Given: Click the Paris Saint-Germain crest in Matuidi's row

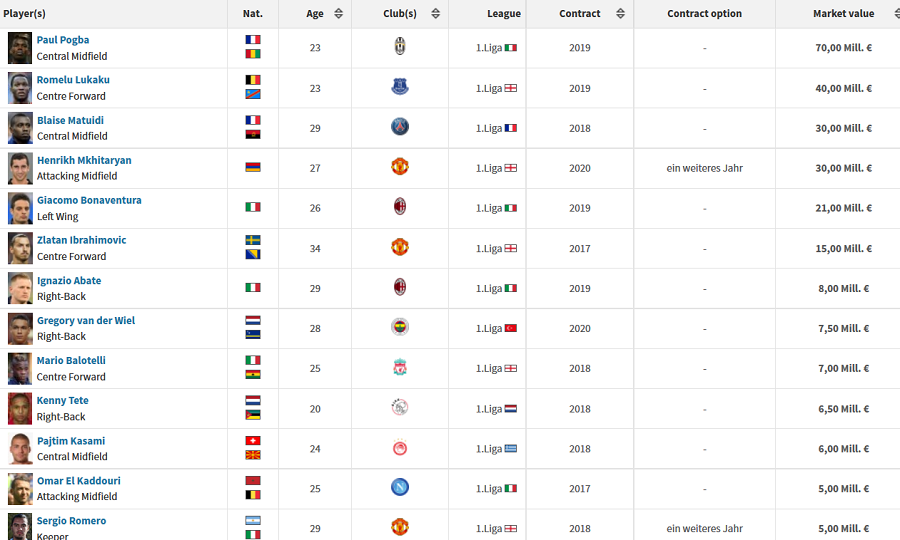Looking at the screenshot, I should coord(400,127).
